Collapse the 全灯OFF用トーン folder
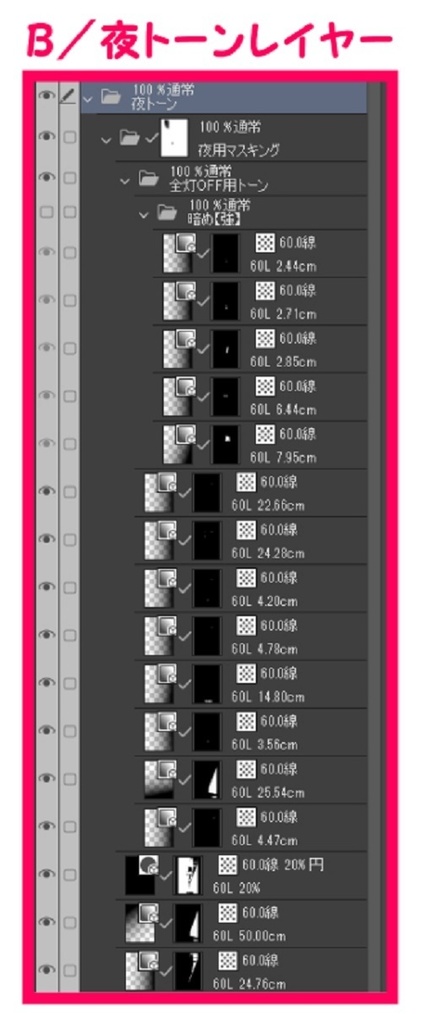This screenshot has height=1024, width=422. click(x=125, y=180)
